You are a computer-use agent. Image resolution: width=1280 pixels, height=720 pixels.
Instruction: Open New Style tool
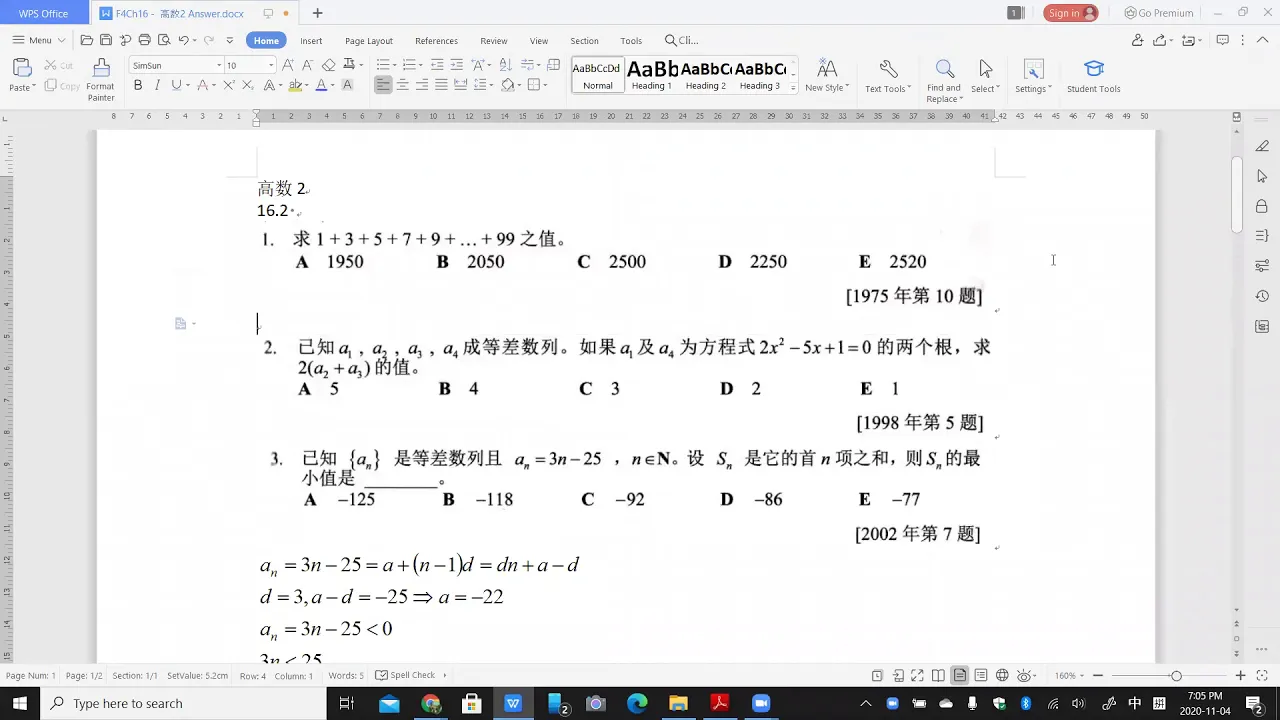pos(827,69)
